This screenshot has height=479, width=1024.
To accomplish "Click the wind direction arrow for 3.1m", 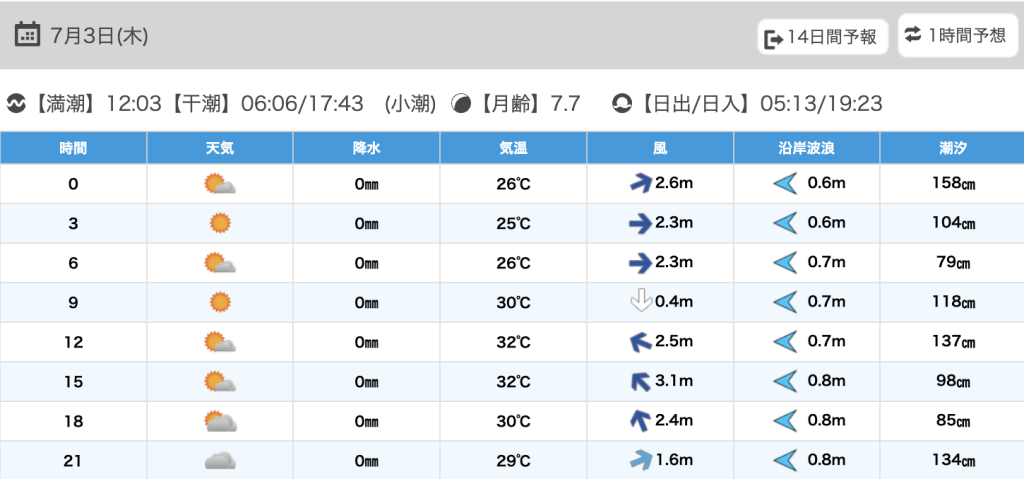I will coord(639,381).
